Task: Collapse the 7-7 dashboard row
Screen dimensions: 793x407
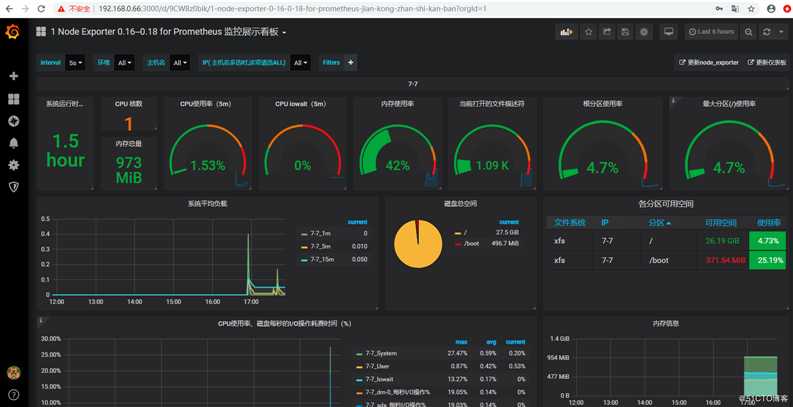Action: coord(413,84)
